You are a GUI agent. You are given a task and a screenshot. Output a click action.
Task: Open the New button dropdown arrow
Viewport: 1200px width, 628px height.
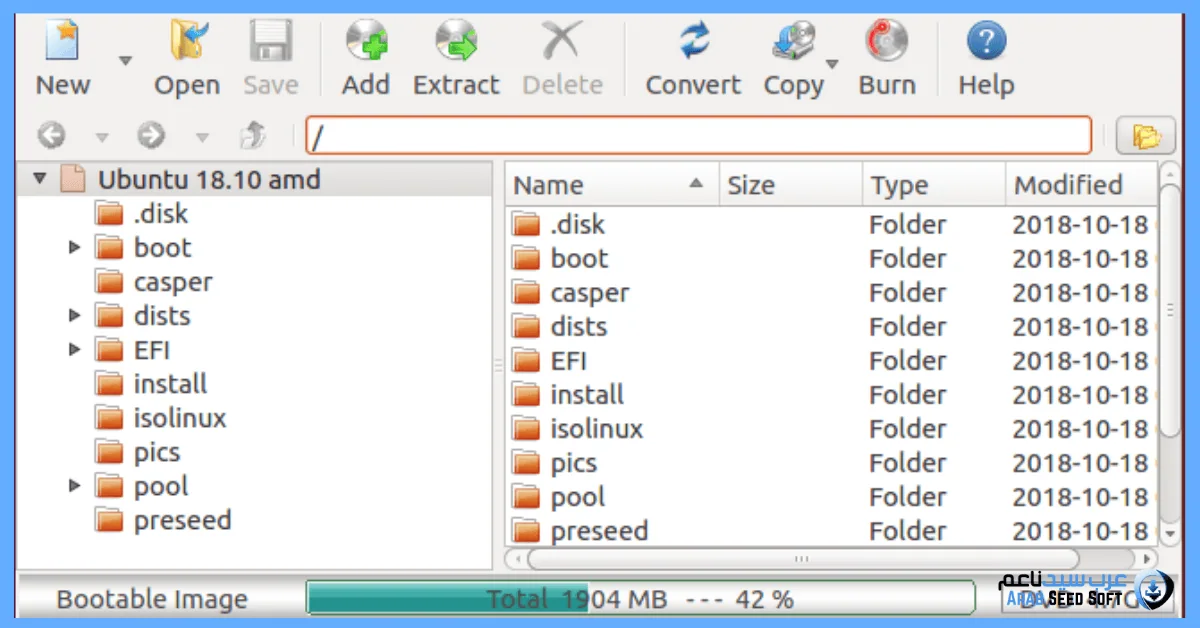coord(125,61)
